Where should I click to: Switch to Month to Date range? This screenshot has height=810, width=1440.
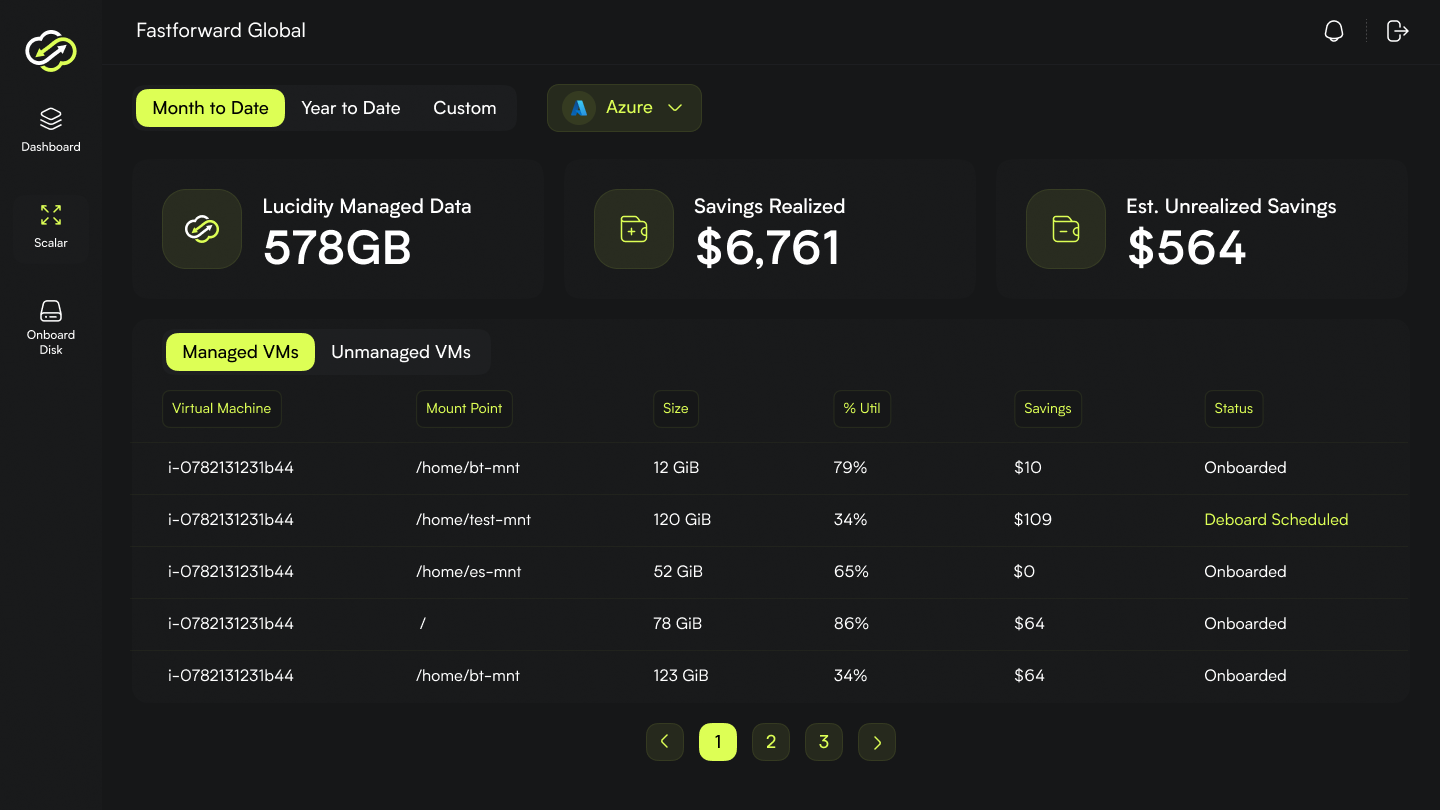click(210, 108)
